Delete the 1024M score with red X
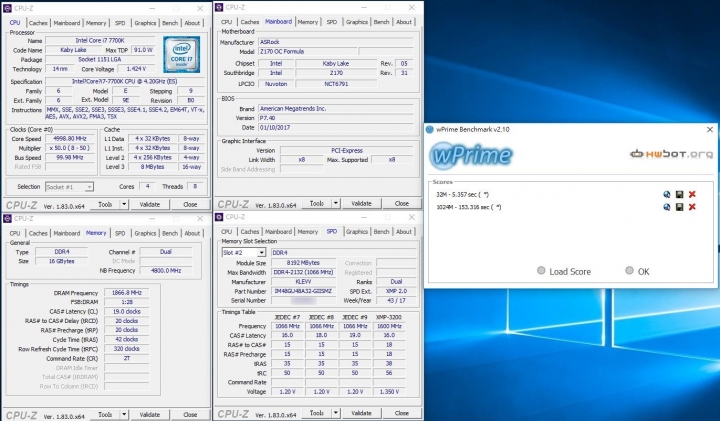720x421 pixels. [692, 207]
